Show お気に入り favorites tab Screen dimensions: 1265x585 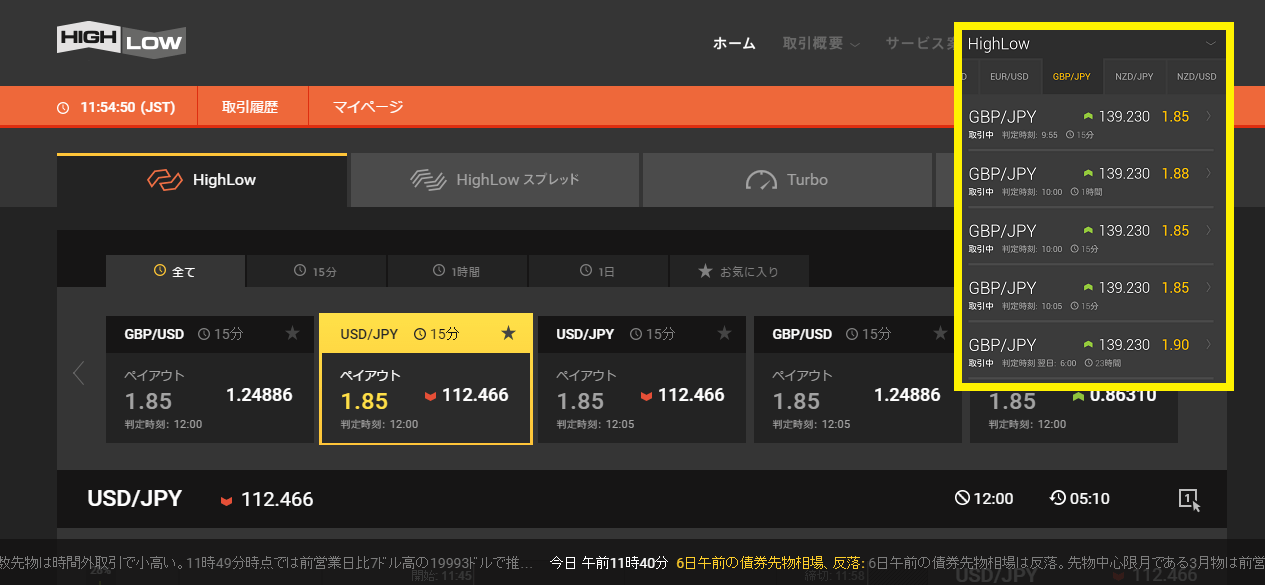tap(738, 271)
